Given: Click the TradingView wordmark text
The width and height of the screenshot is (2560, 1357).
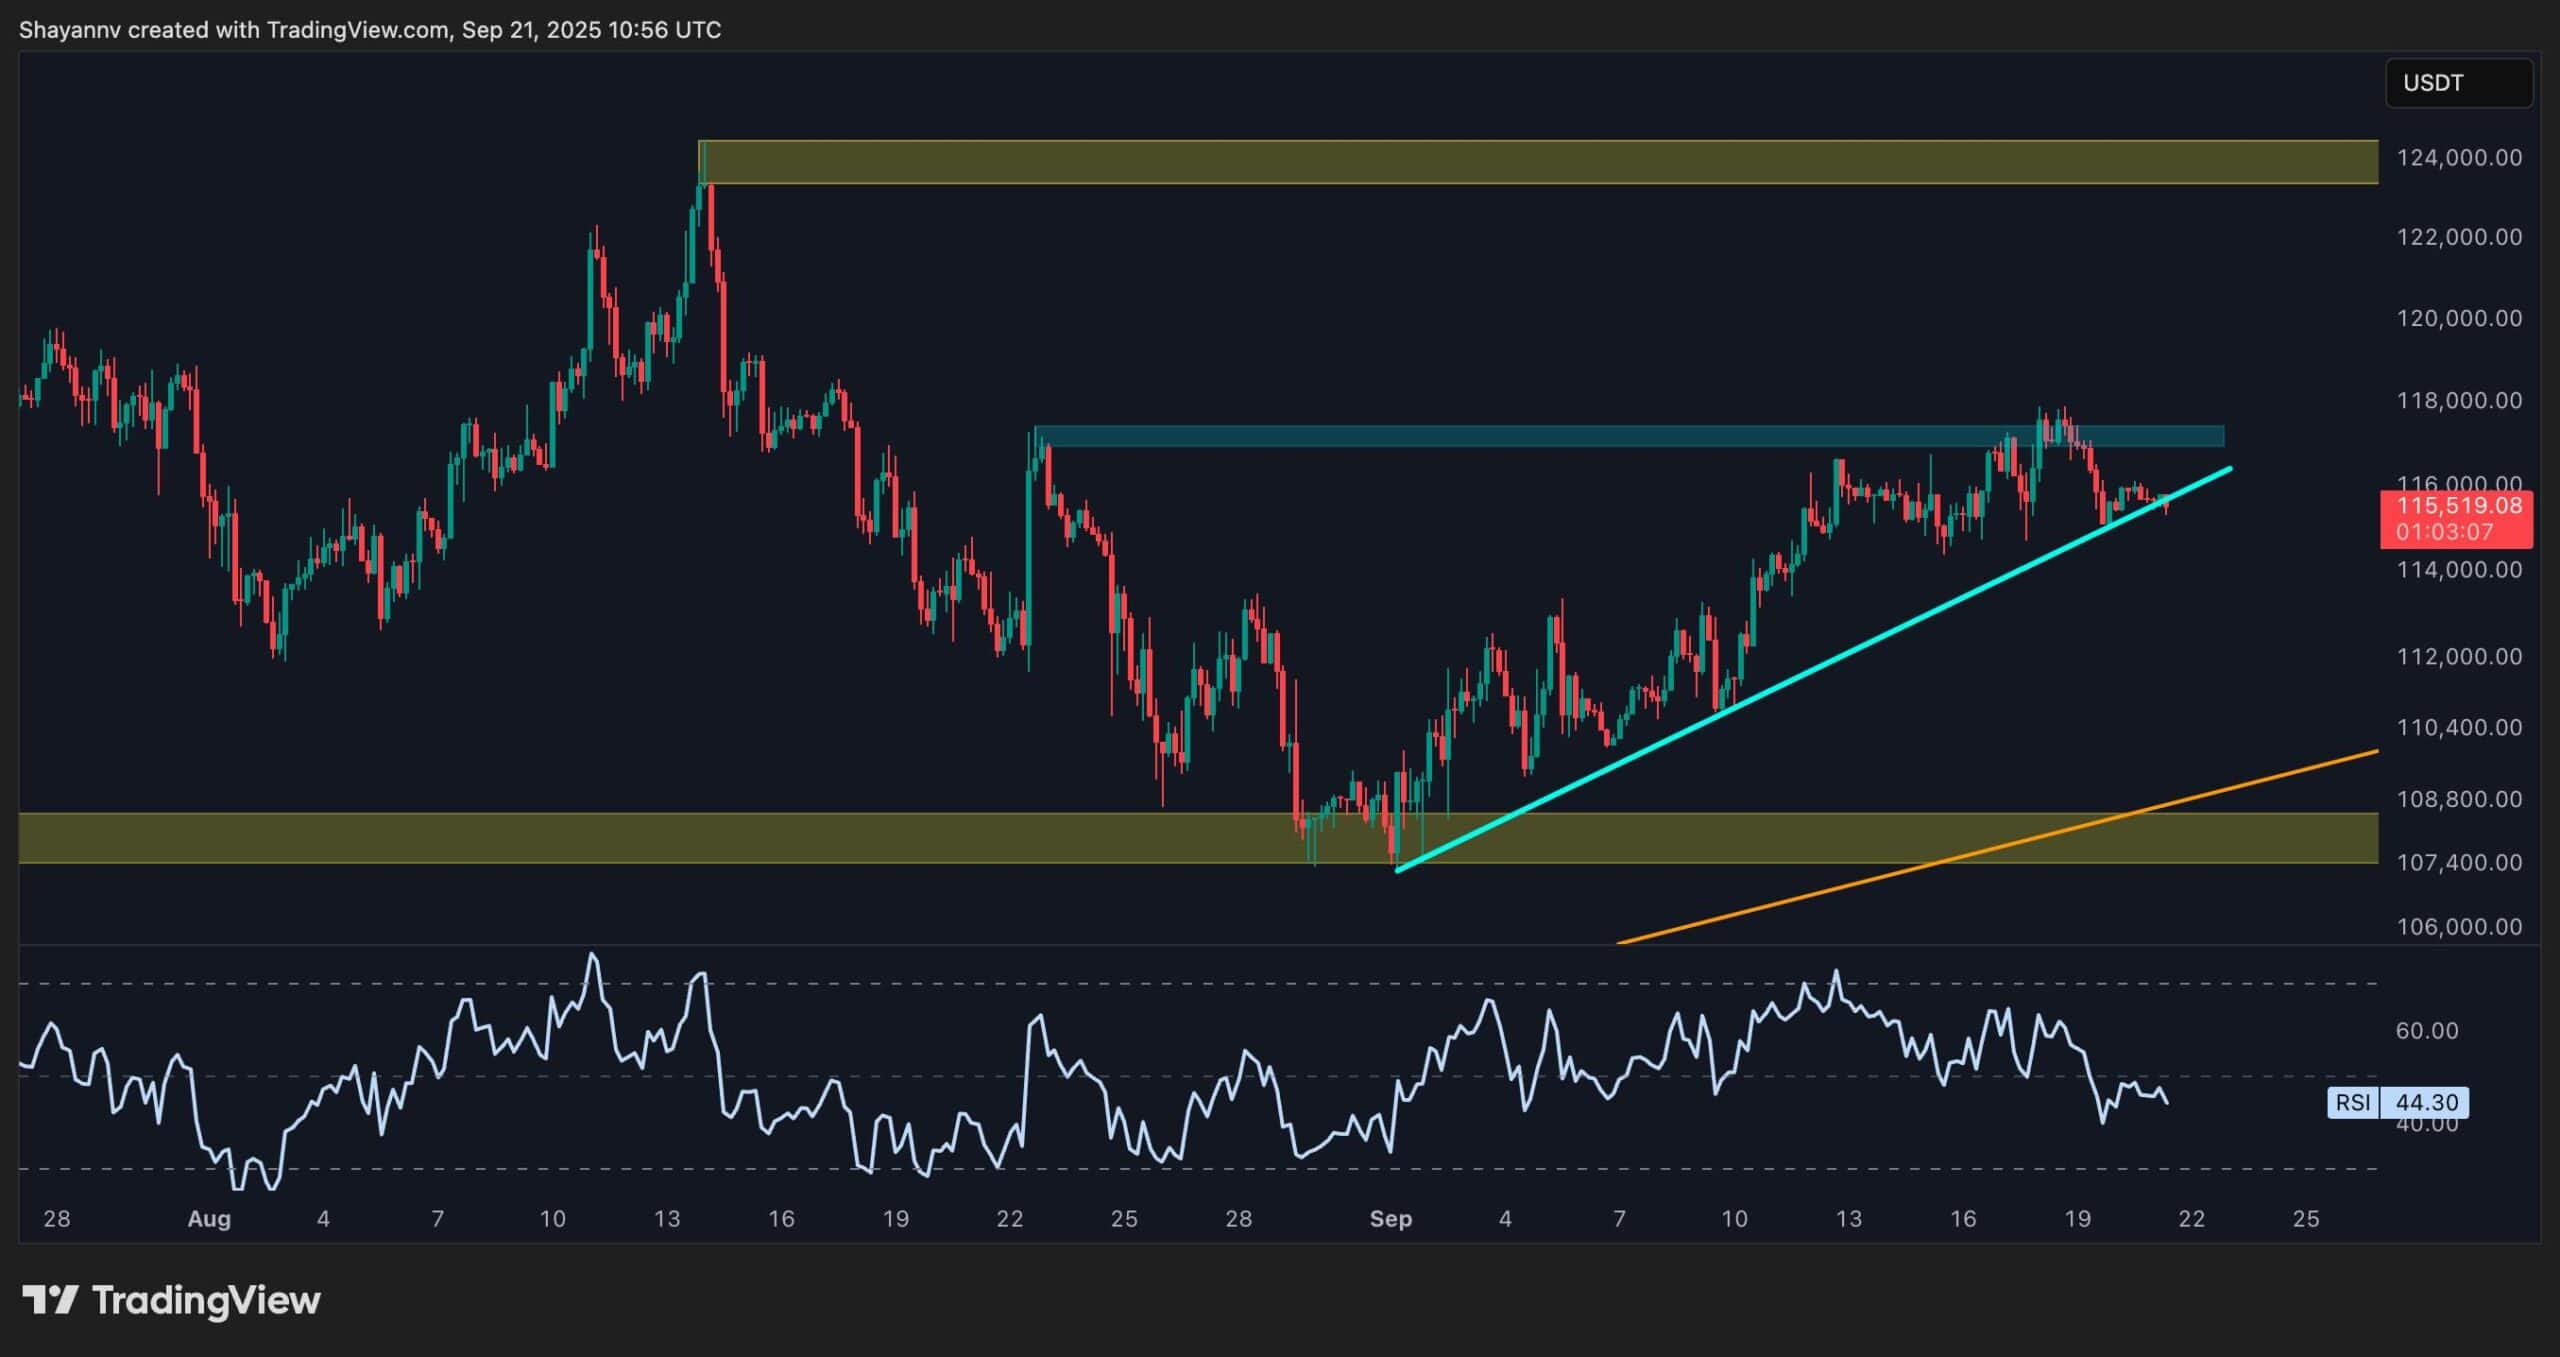Looking at the screenshot, I should click(206, 1300).
